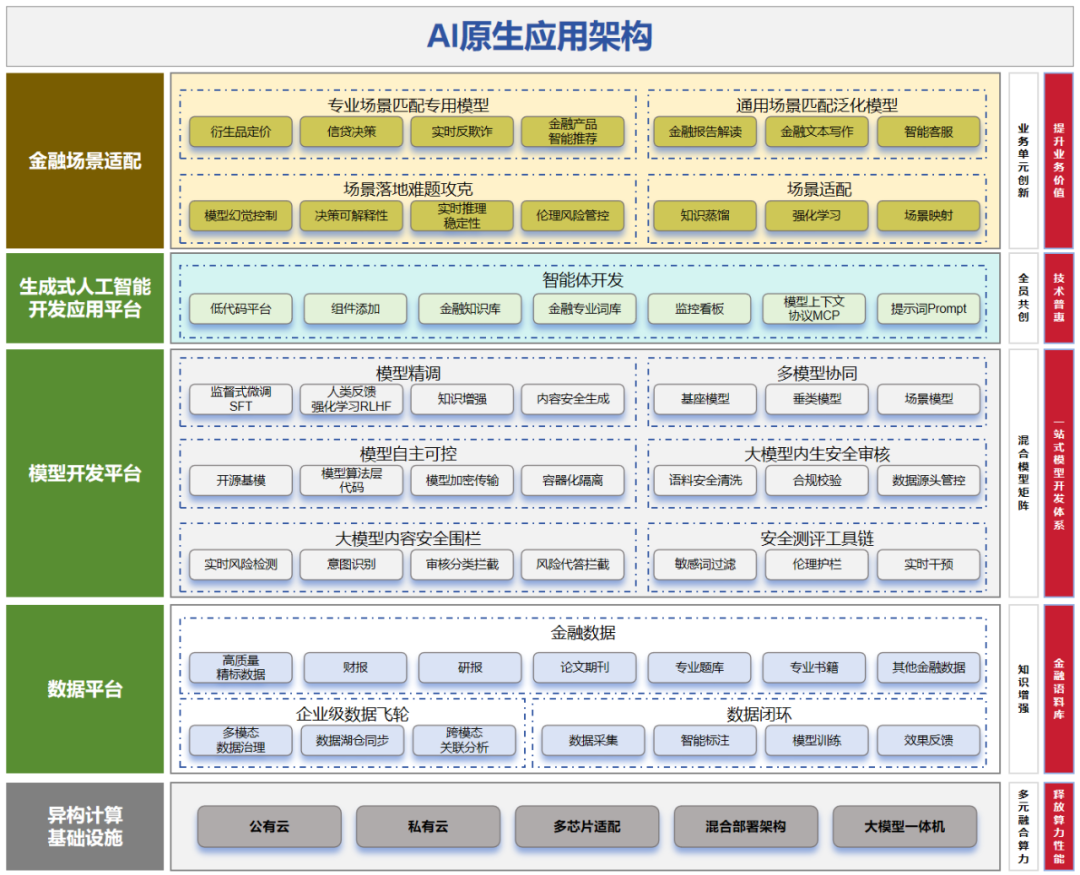This screenshot has height=875, width=1080.
Task: Select the 伦理风险管控 box
Action: click(573, 216)
